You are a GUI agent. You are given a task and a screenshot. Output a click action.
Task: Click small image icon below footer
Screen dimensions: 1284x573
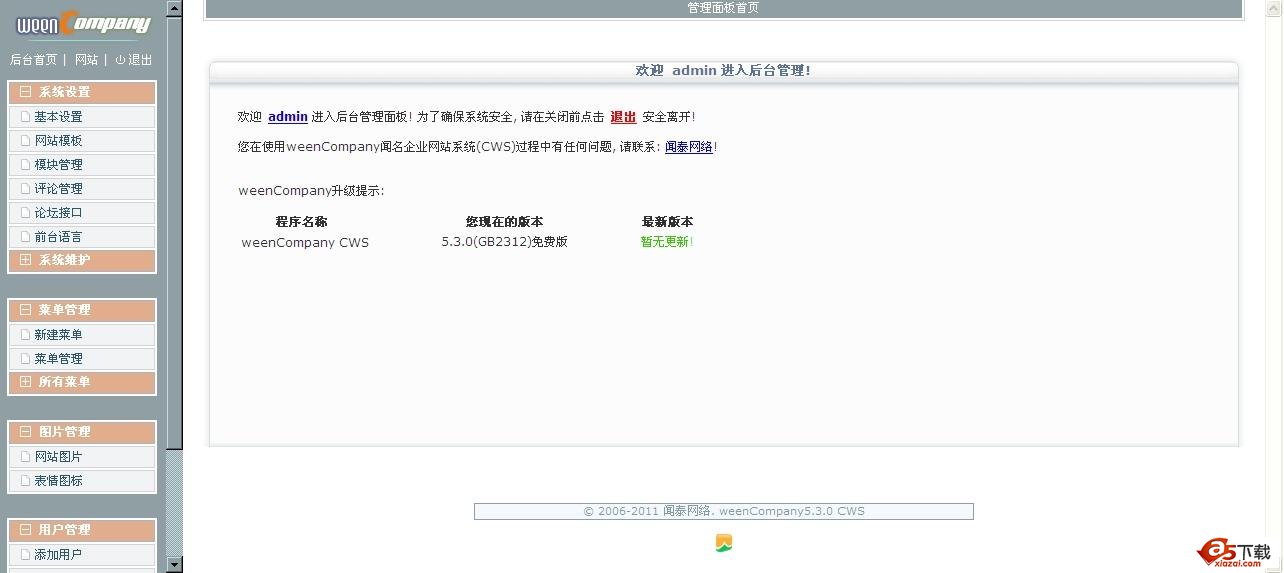point(724,543)
